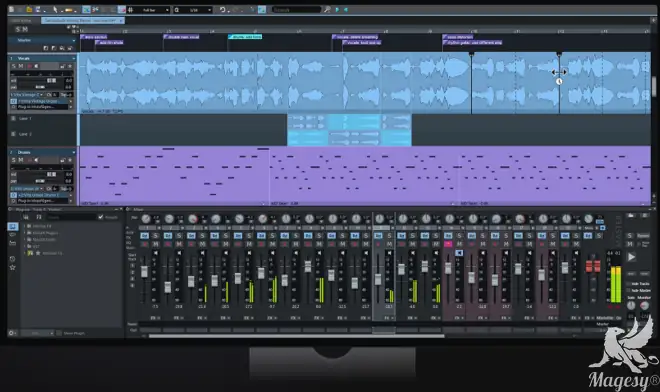Viewport: 660px width, 392px height.
Task: Select the highlighted top browser sidebar icon
Action: [x=13, y=227]
